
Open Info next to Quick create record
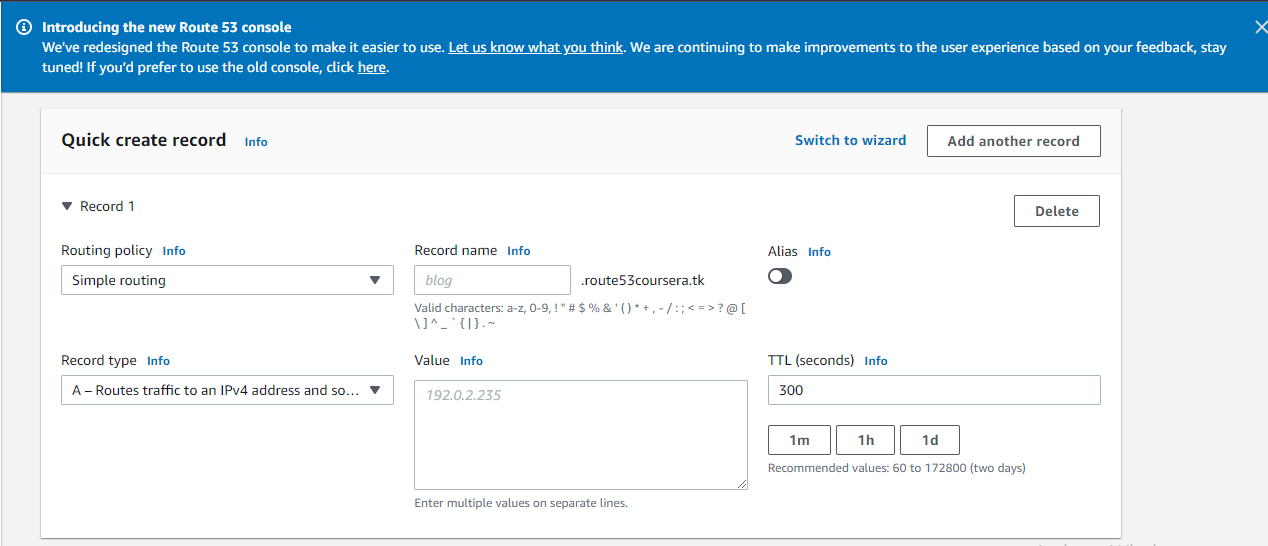[x=256, y=142]
